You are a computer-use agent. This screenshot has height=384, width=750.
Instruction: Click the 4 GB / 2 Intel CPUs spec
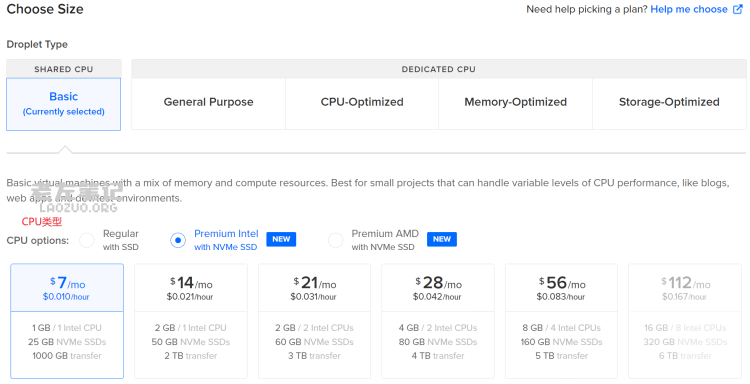click(x=438, y=328)
